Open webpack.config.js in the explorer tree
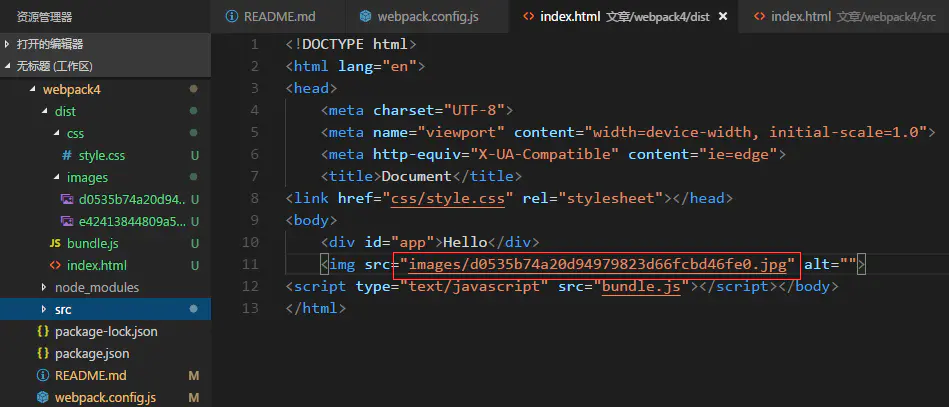The width and height of the screenshot is (949, 407). click(105, 397)
